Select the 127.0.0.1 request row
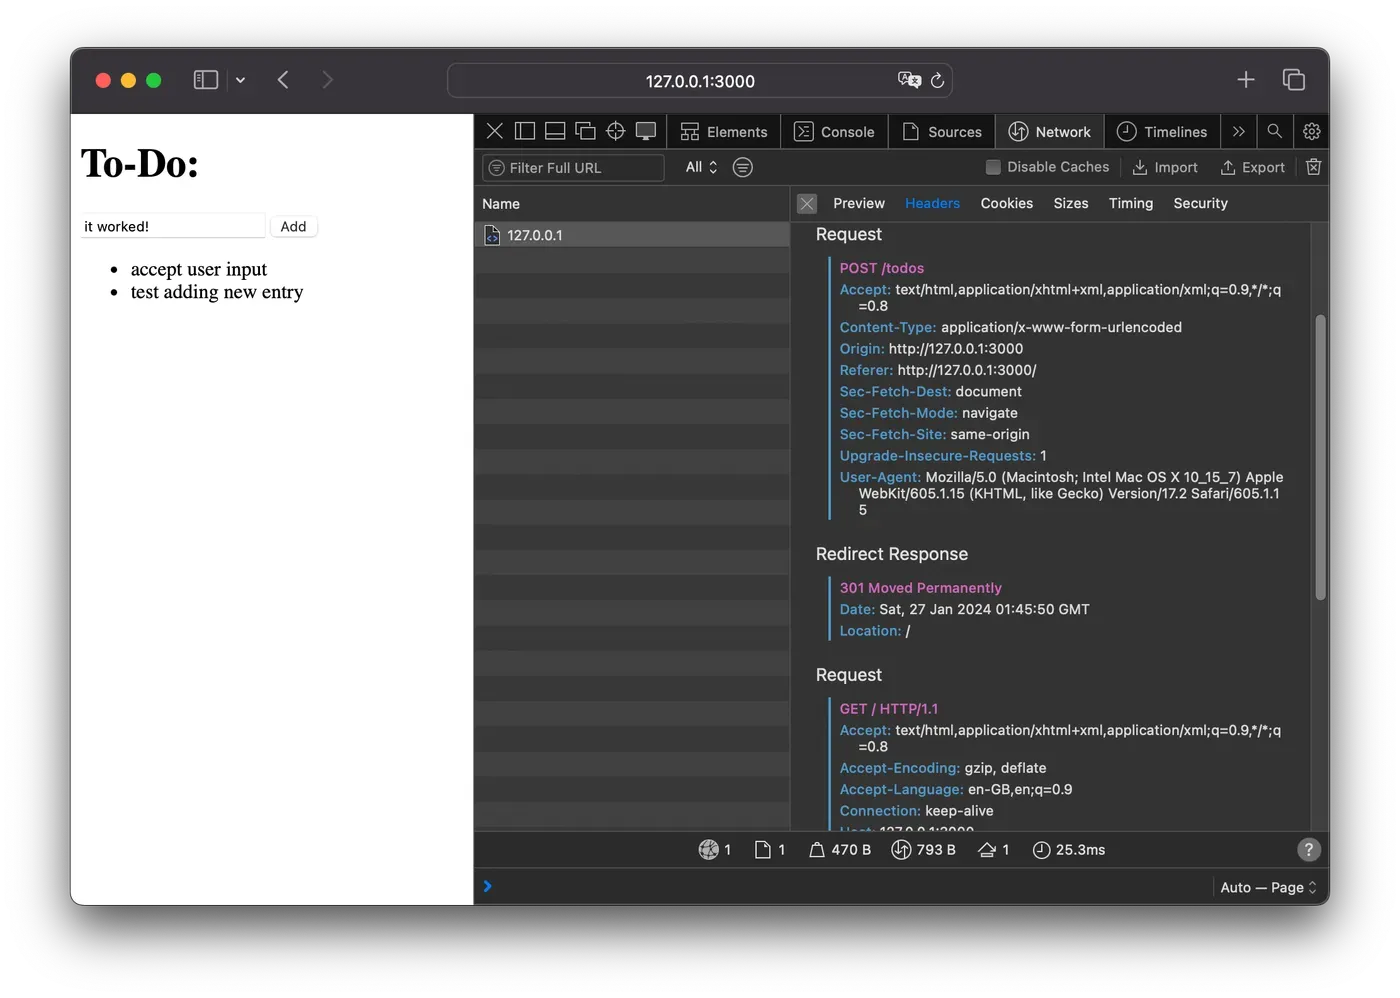This screenshot has height=998, width=1400. [632, 235]
